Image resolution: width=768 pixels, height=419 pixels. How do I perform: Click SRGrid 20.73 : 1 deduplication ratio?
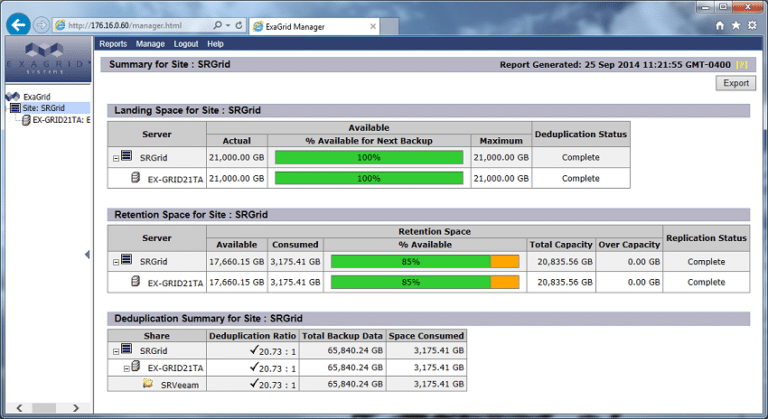click(277, 351)
